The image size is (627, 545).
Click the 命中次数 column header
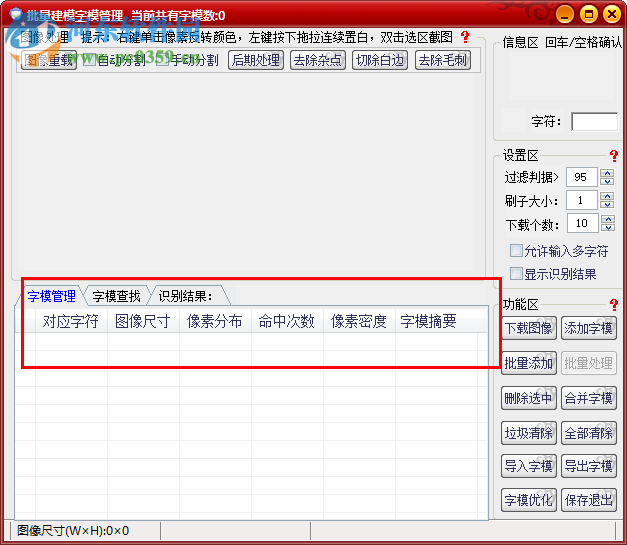click(287, 321)
